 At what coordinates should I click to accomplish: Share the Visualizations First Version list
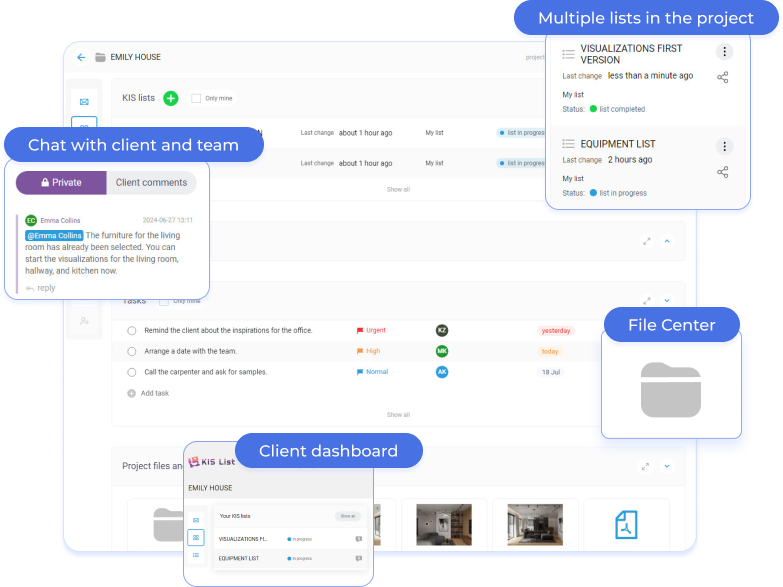point(723,78)
